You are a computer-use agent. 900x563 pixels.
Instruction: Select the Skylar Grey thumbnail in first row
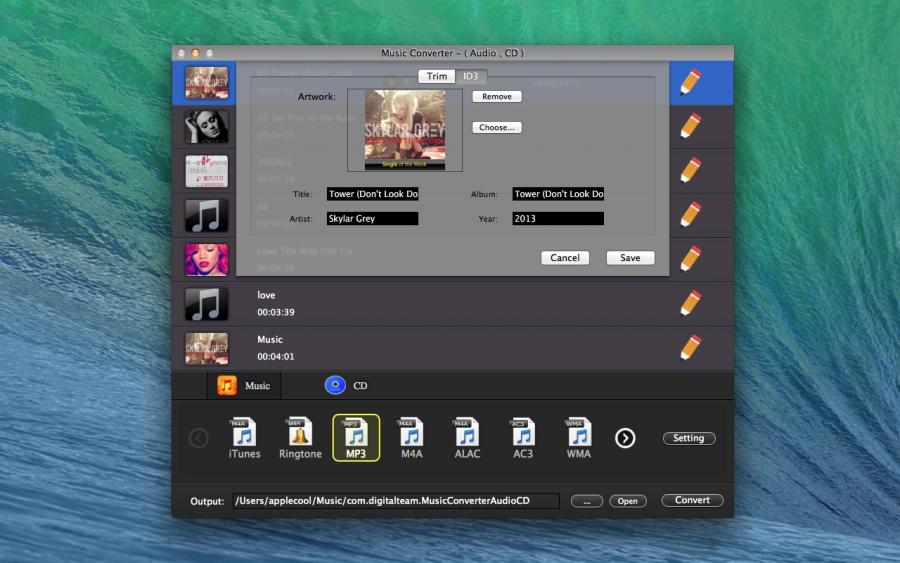point(207,83)
